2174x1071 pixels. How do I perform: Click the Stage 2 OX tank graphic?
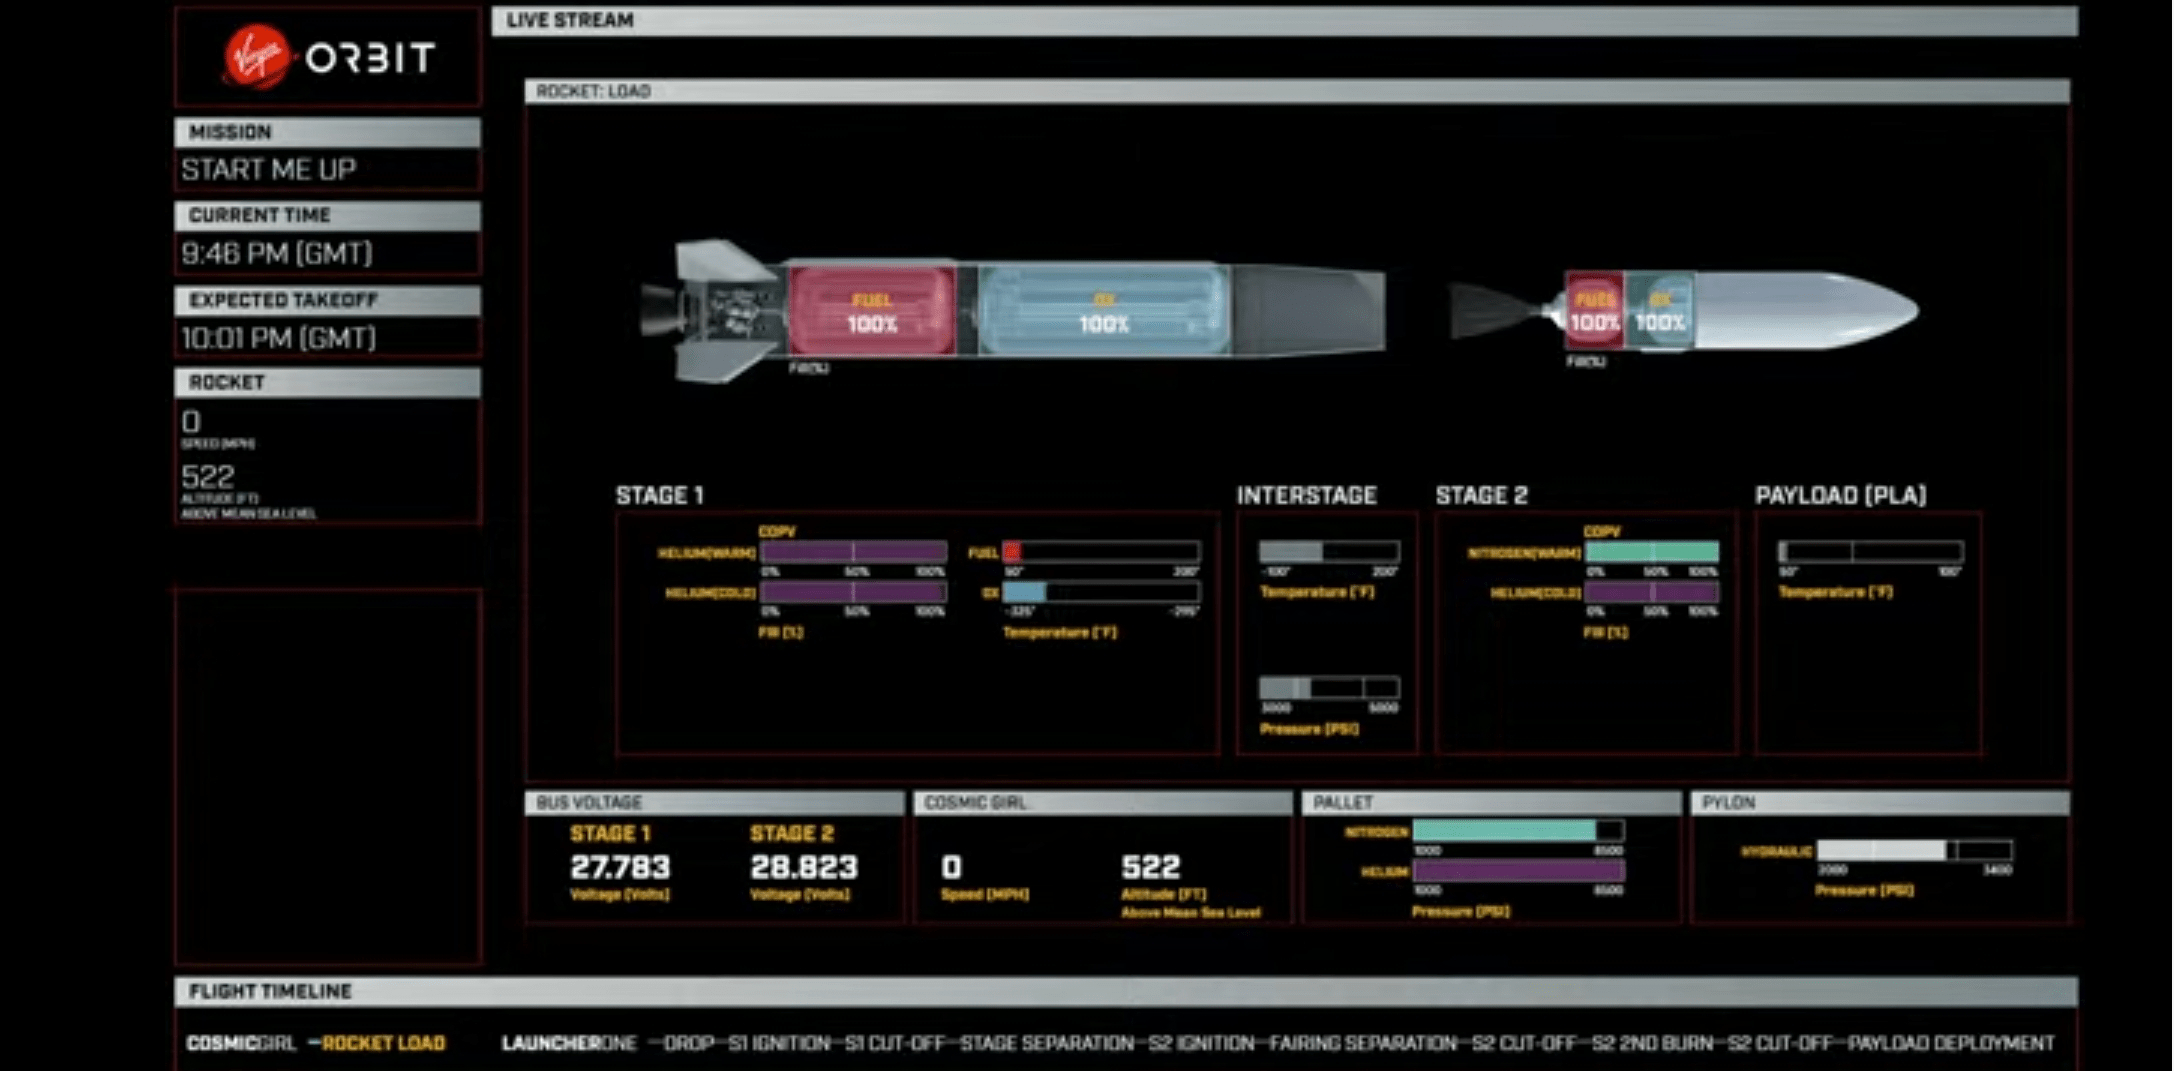click(x=1659, y=311)
